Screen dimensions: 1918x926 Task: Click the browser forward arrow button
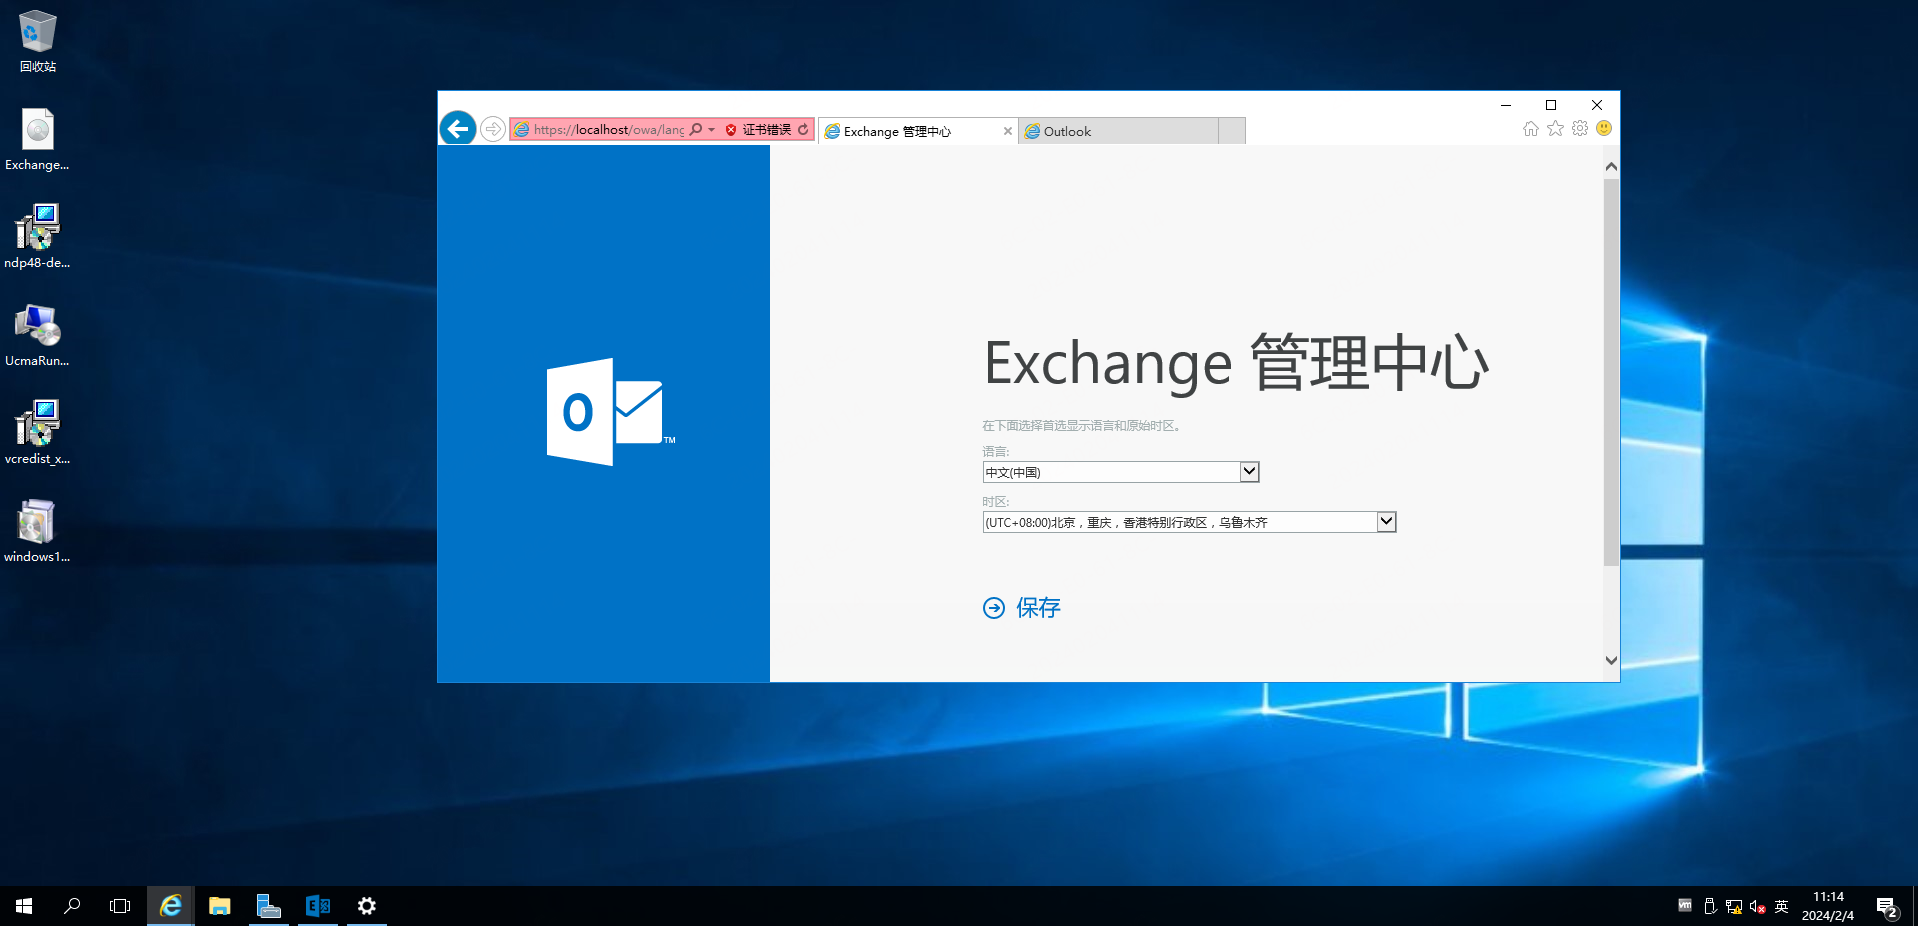click(x=493, y=129)
